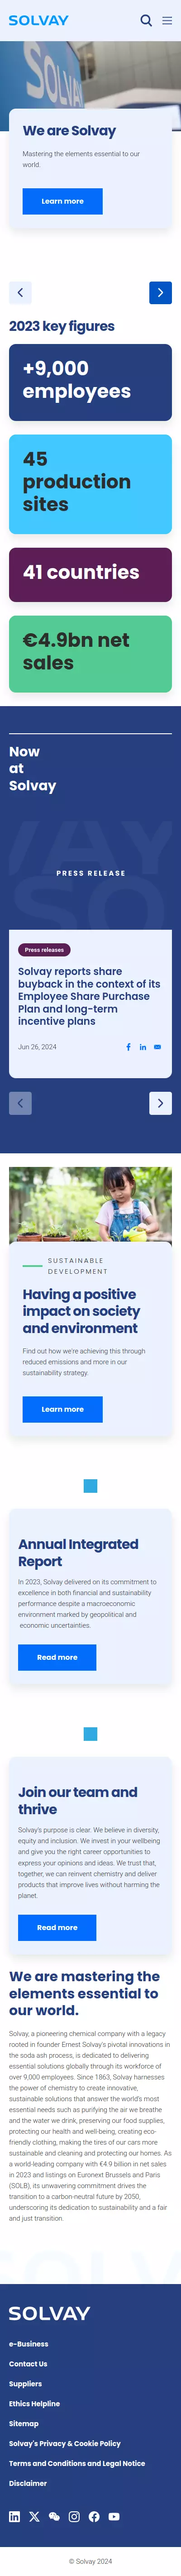Show next press release with arrow below card
Viewport: 181px width, 2576px height.
click(x=160, y=1103)
